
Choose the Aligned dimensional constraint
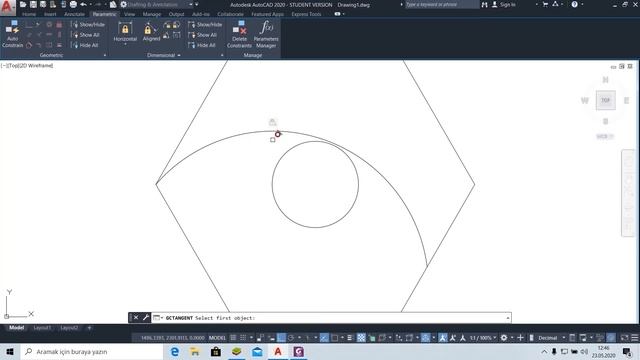151,32
